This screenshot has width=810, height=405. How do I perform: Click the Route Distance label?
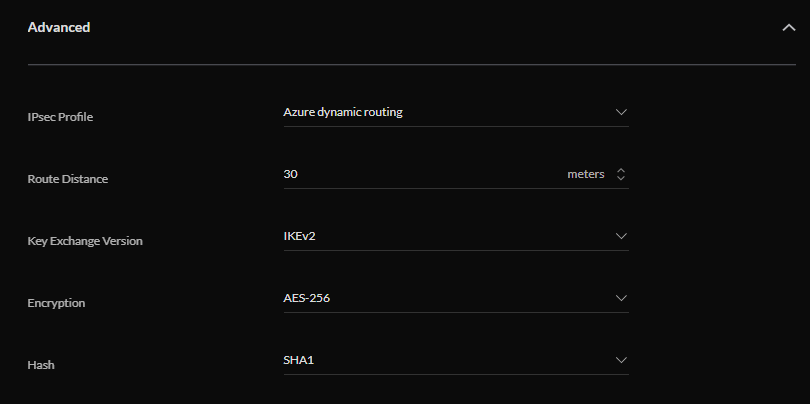(x=67, y=179)
